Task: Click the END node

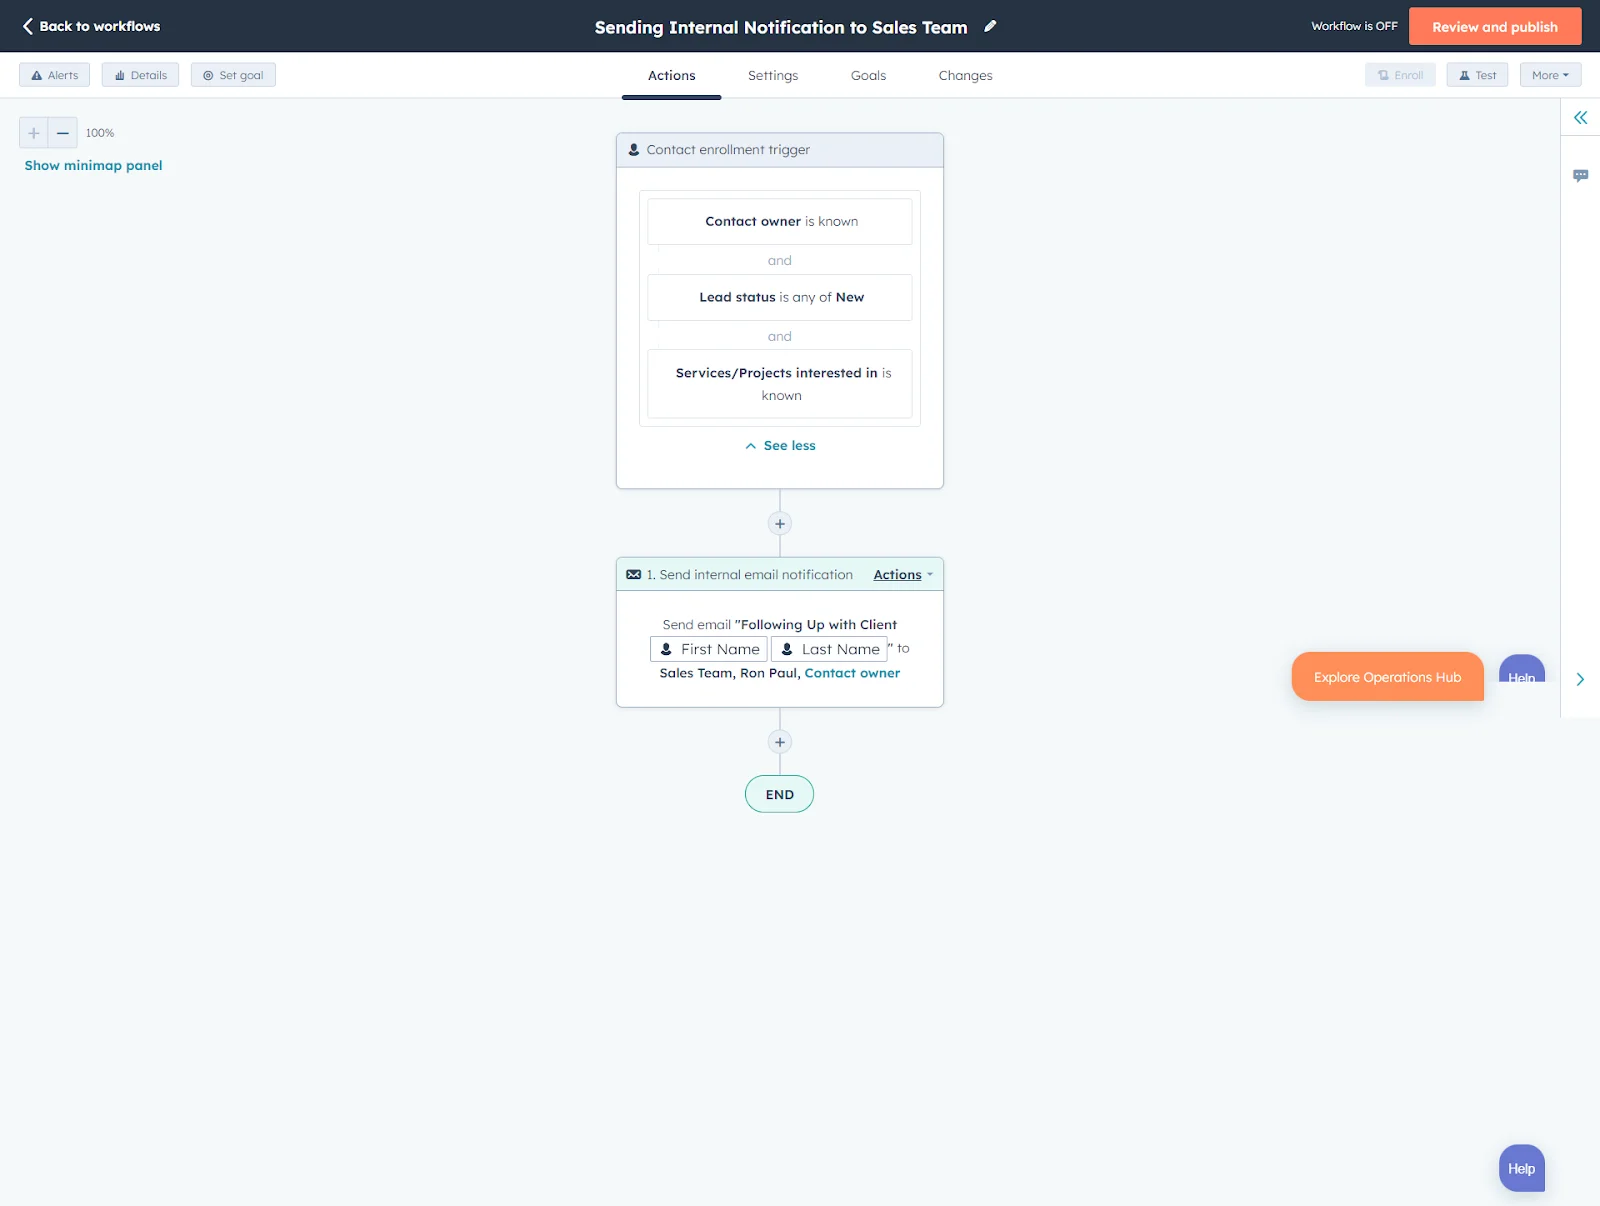Action: click(x=779, y=793)
